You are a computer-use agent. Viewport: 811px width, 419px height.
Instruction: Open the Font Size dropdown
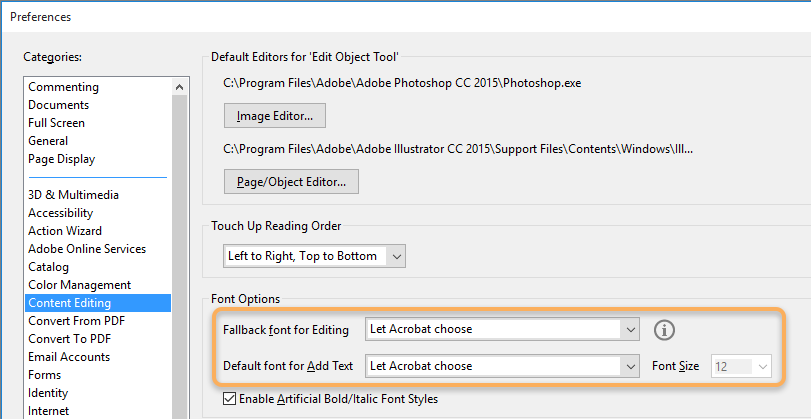741,366
